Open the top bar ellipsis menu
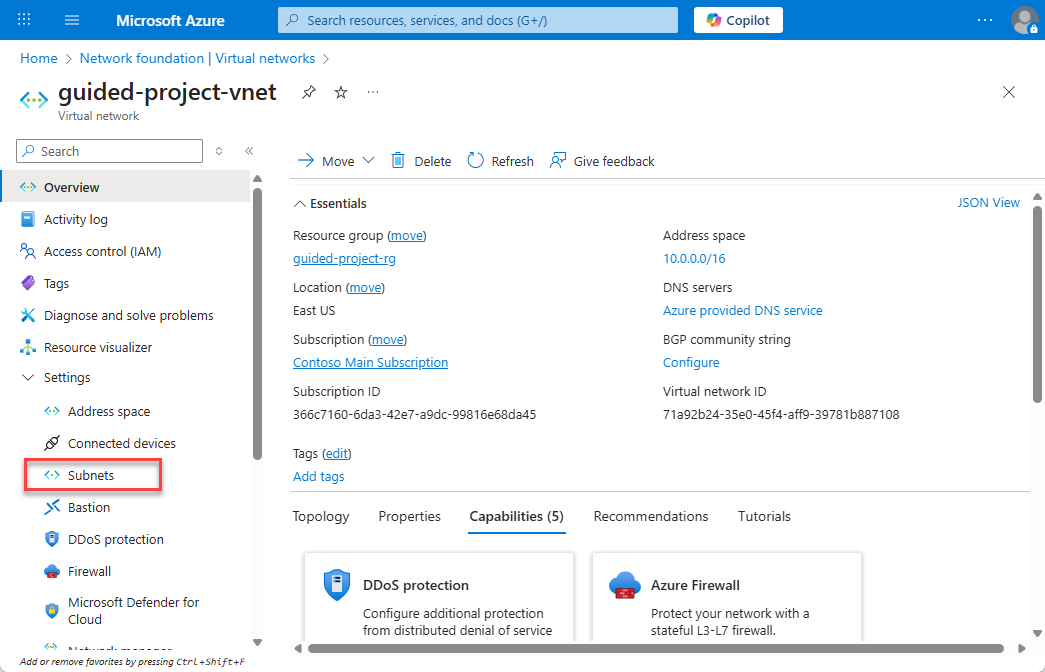Image resolution: width=1045 pixels, height=672 pixels. coord(985,20)
